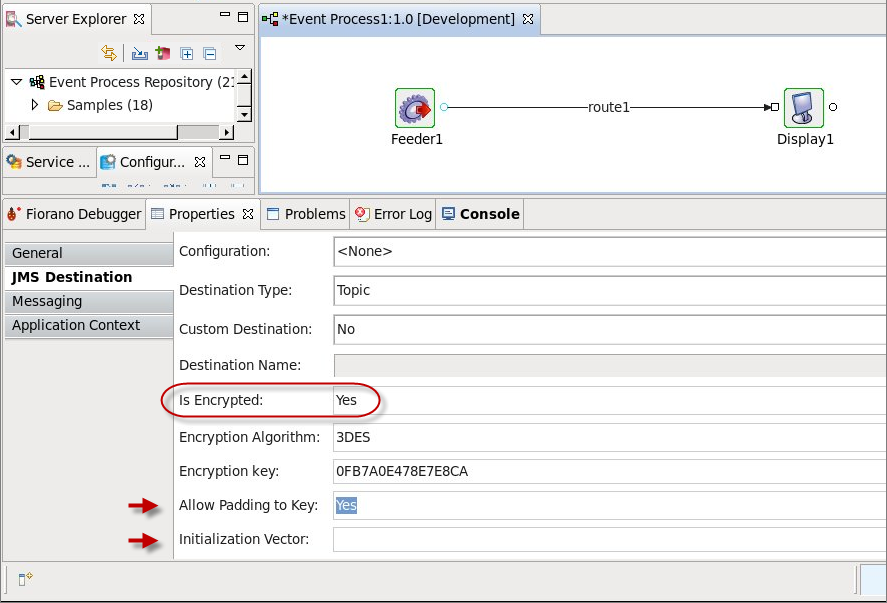Image resolution: width=887 pixels, height=603 pixels.
Task: Click the Display1 input port square
Action: [x=775, y=107]
